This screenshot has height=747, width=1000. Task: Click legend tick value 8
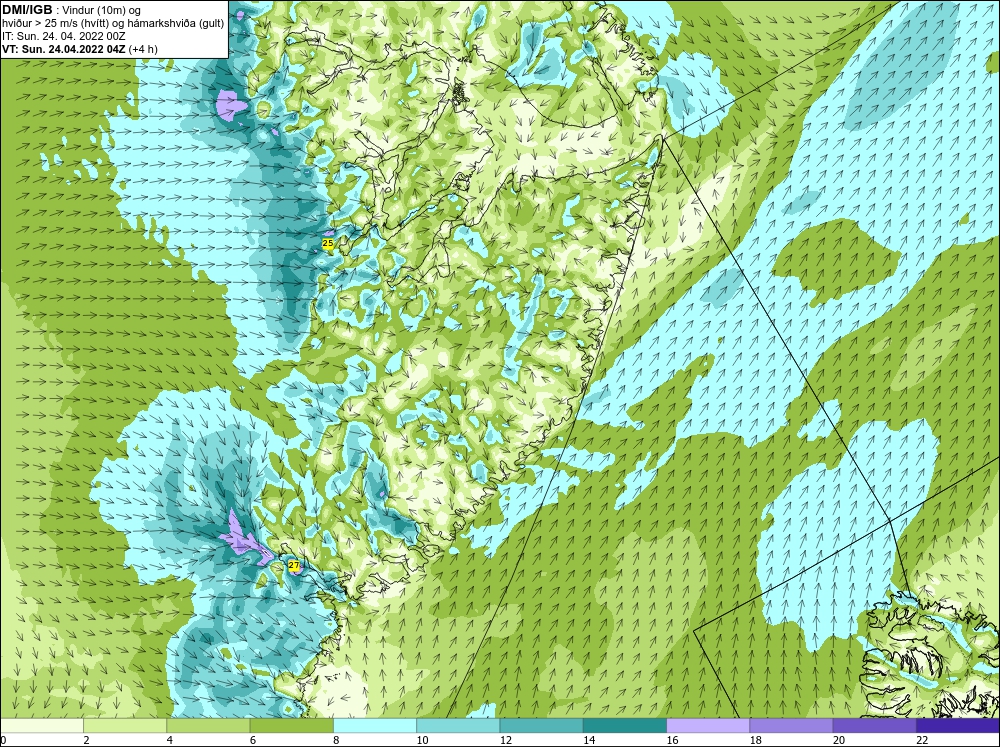[337, 740]
